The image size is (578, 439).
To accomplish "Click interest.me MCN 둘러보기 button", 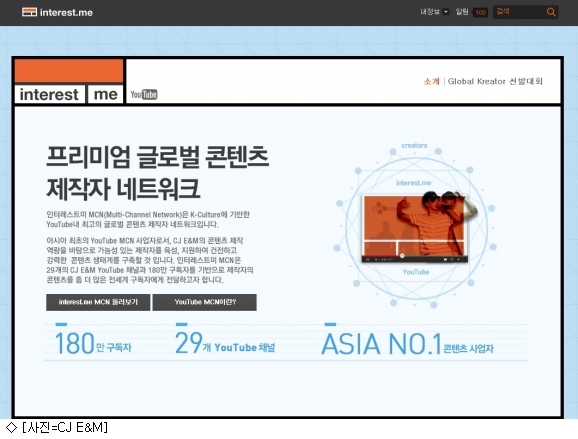I will (98, 302).
